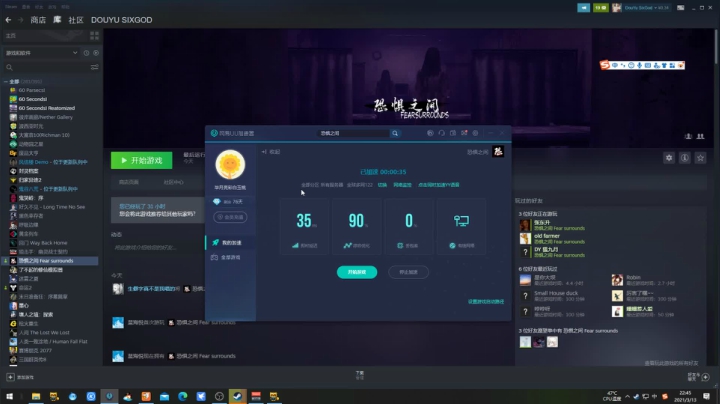Screen dimensions: 720x404
Task: Click the 会员充值 membership recharge button
Action: tap(230, 217)
